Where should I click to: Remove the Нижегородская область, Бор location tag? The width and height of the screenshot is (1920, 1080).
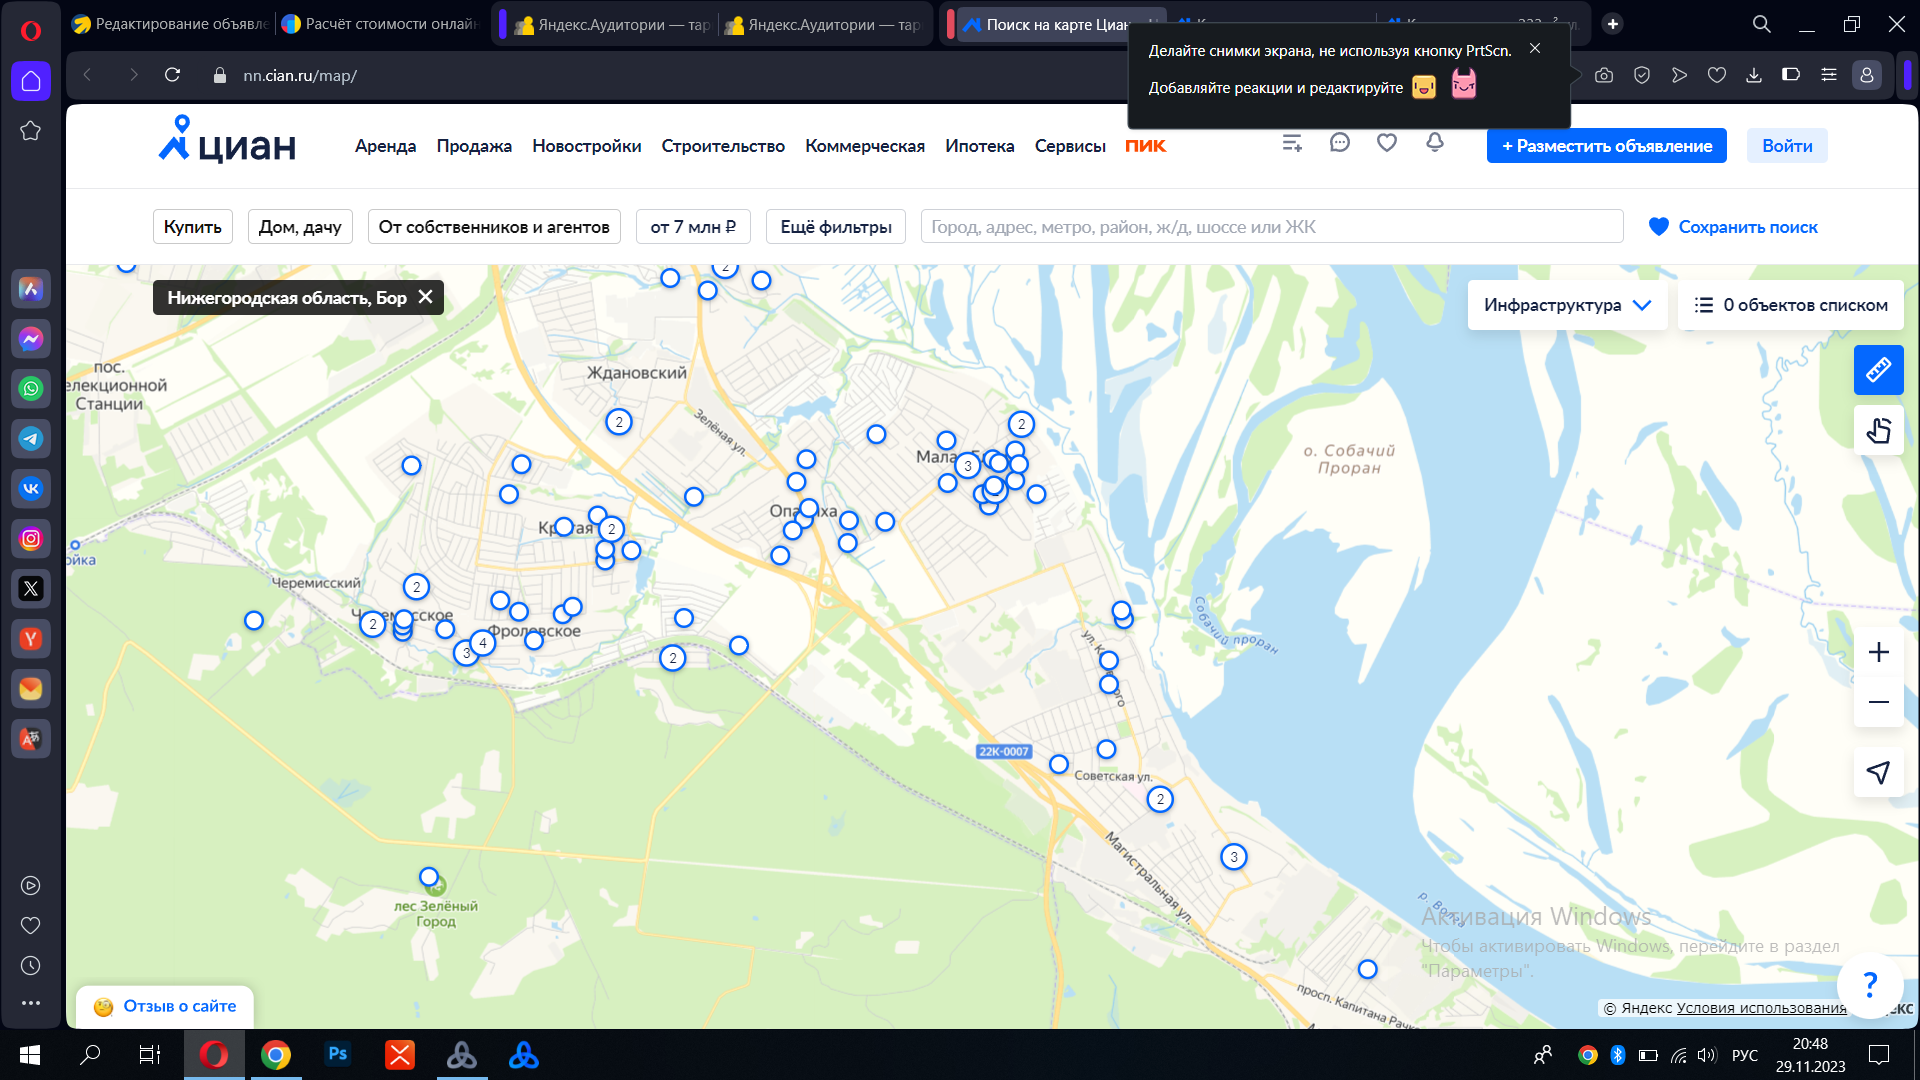pos(425,297)
